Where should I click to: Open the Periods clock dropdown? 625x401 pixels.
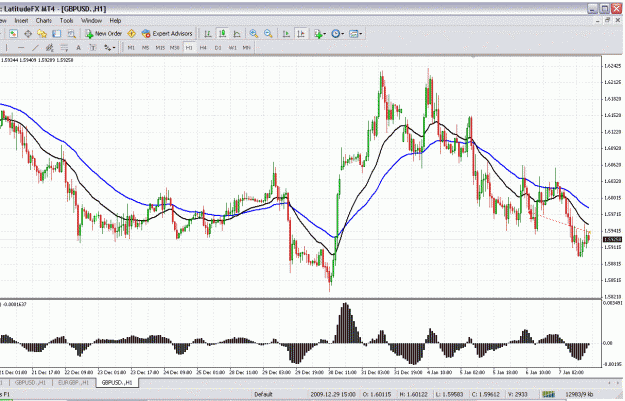pyautogui.click(x=337, y=34)
